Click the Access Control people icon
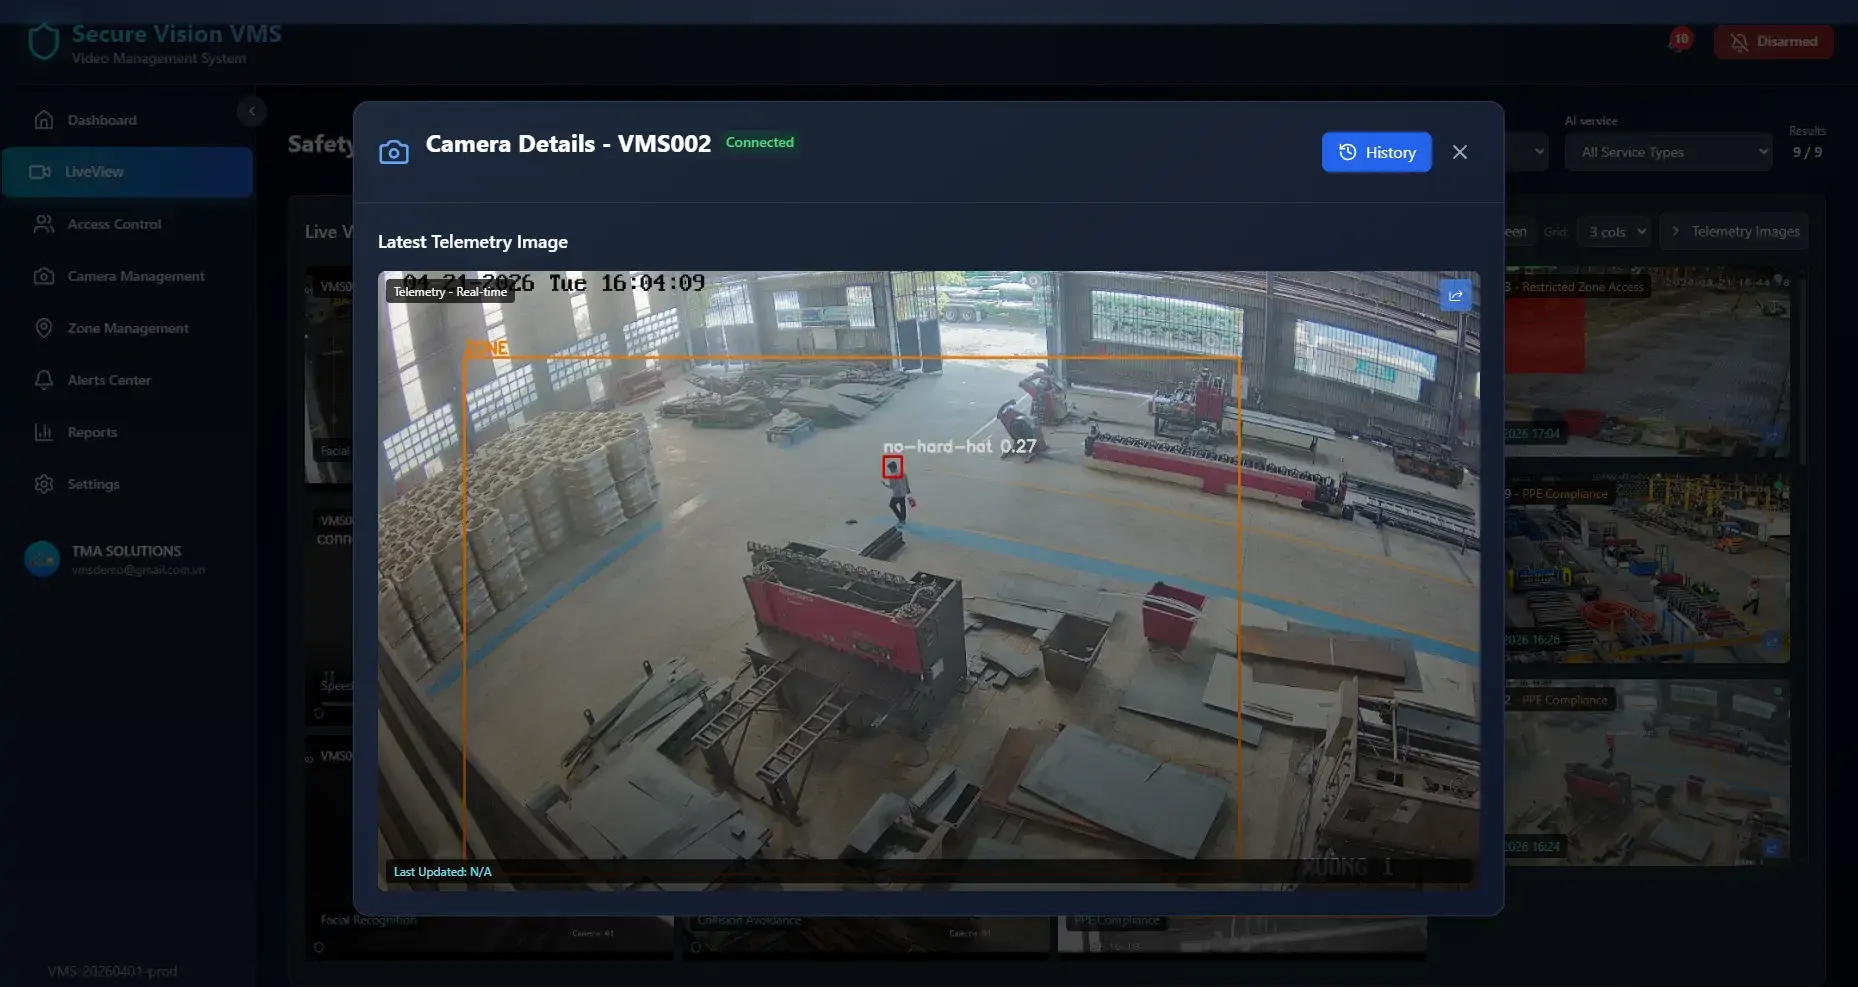 coord(43,224)
